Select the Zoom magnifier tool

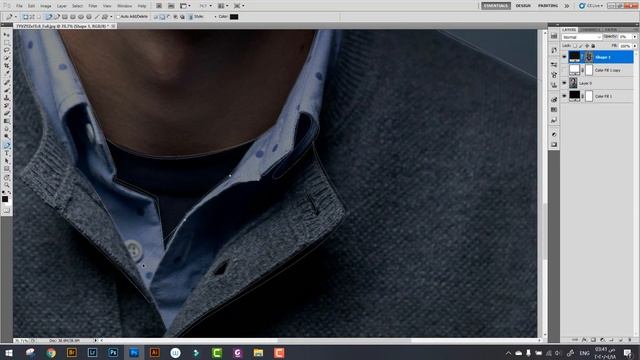point(7,185)
